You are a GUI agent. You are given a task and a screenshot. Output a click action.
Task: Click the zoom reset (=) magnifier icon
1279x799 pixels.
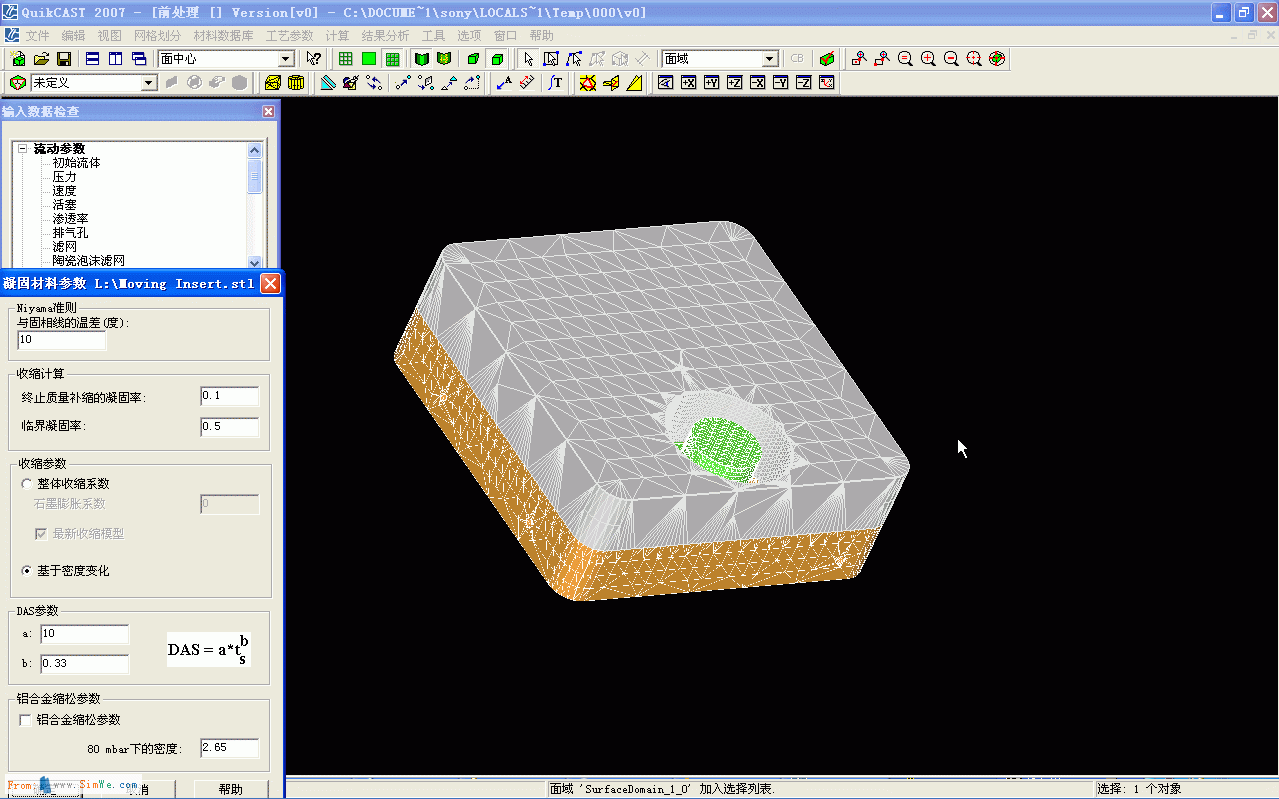click(905, 59)
